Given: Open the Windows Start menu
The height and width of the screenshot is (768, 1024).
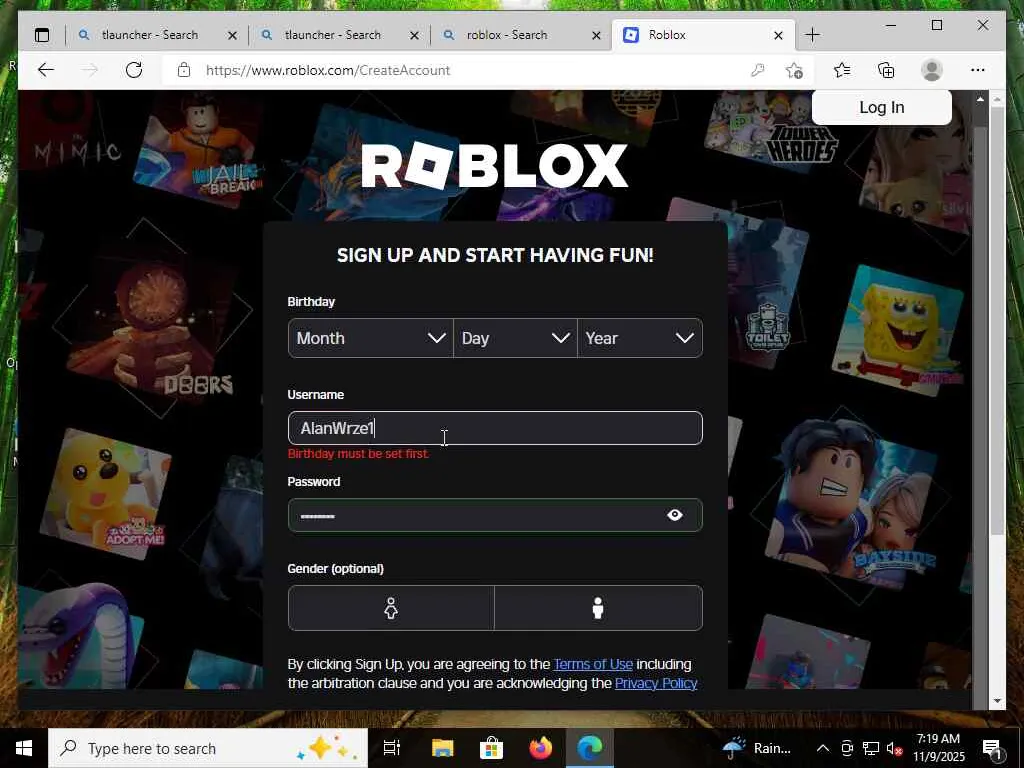Looking at the screenshot, I should (24, 748).
